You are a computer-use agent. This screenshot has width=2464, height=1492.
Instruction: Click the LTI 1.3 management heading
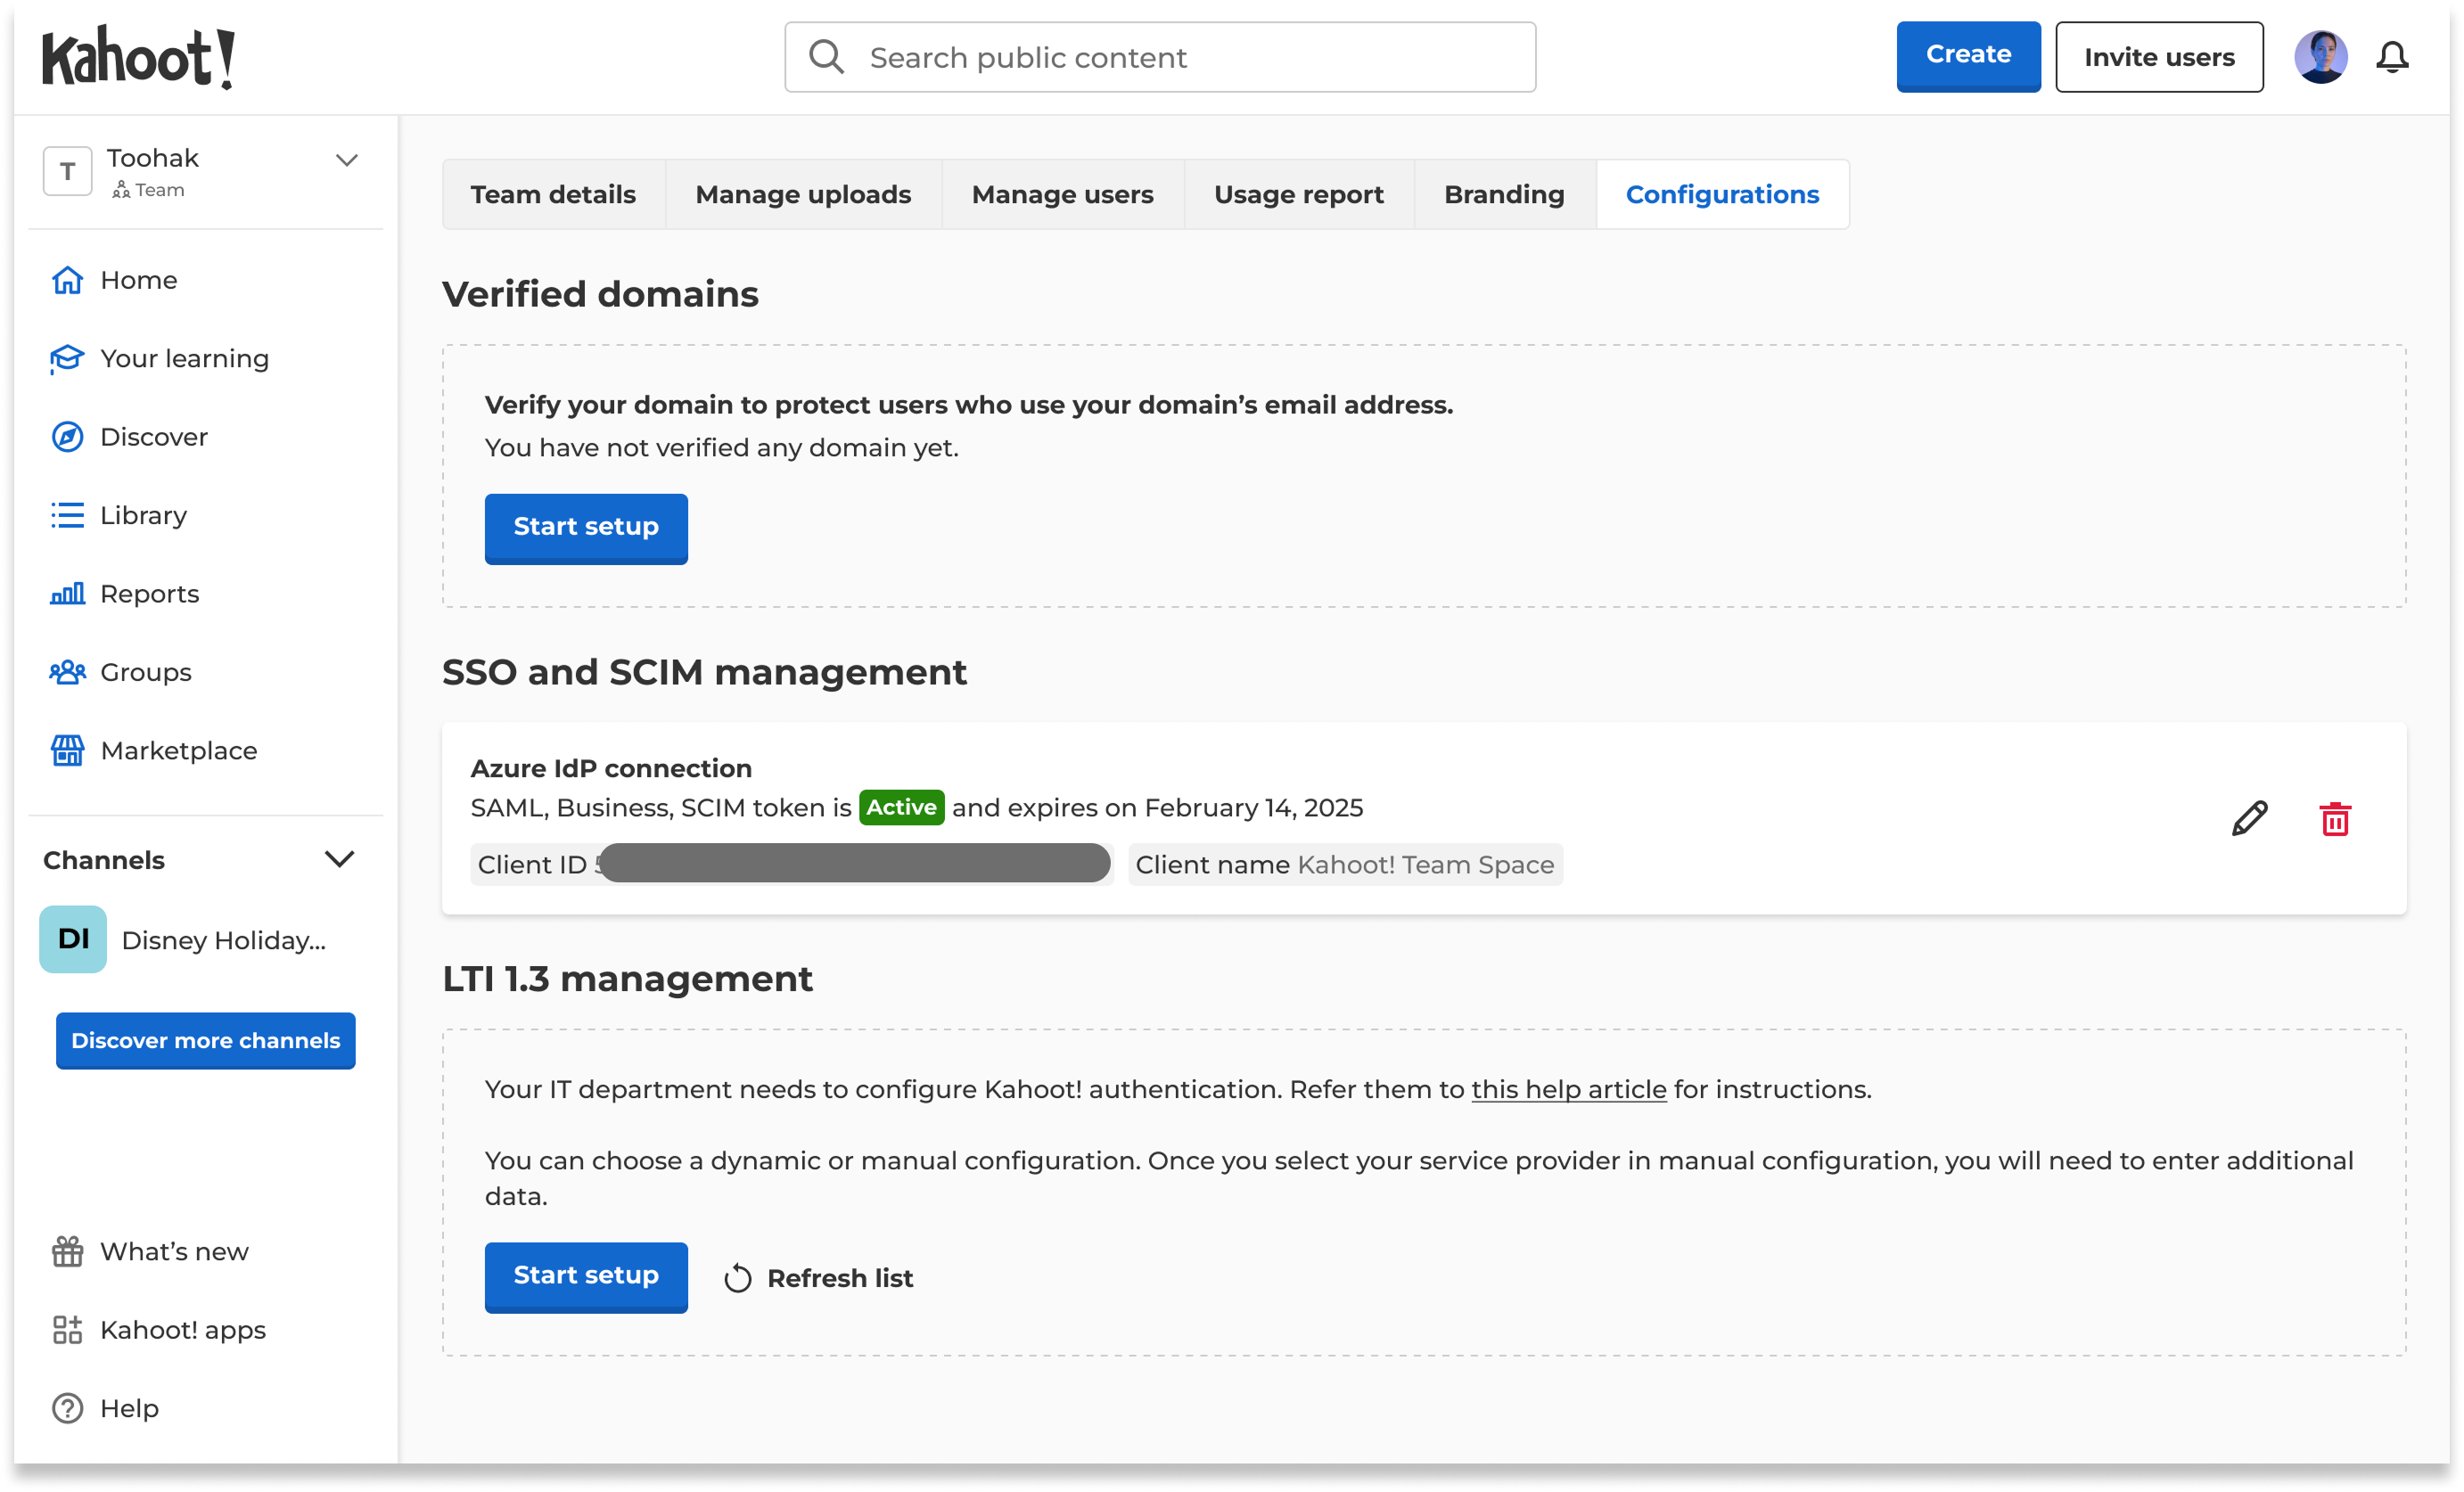(627, 978)
